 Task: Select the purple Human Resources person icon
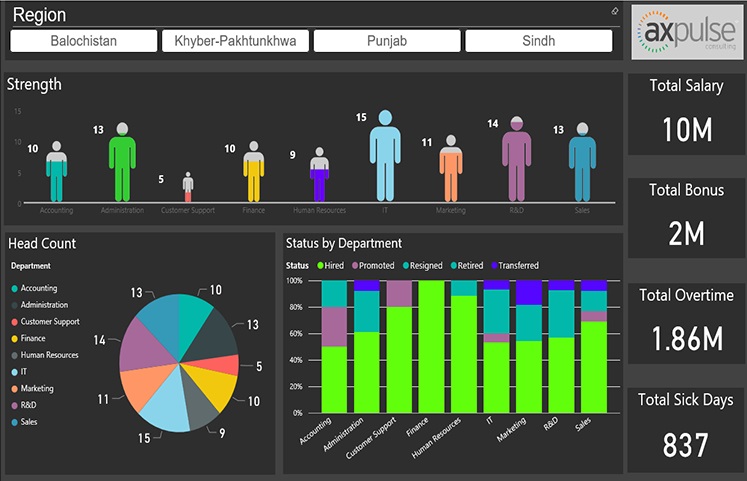pyautogui.click(x=319, y=177)
